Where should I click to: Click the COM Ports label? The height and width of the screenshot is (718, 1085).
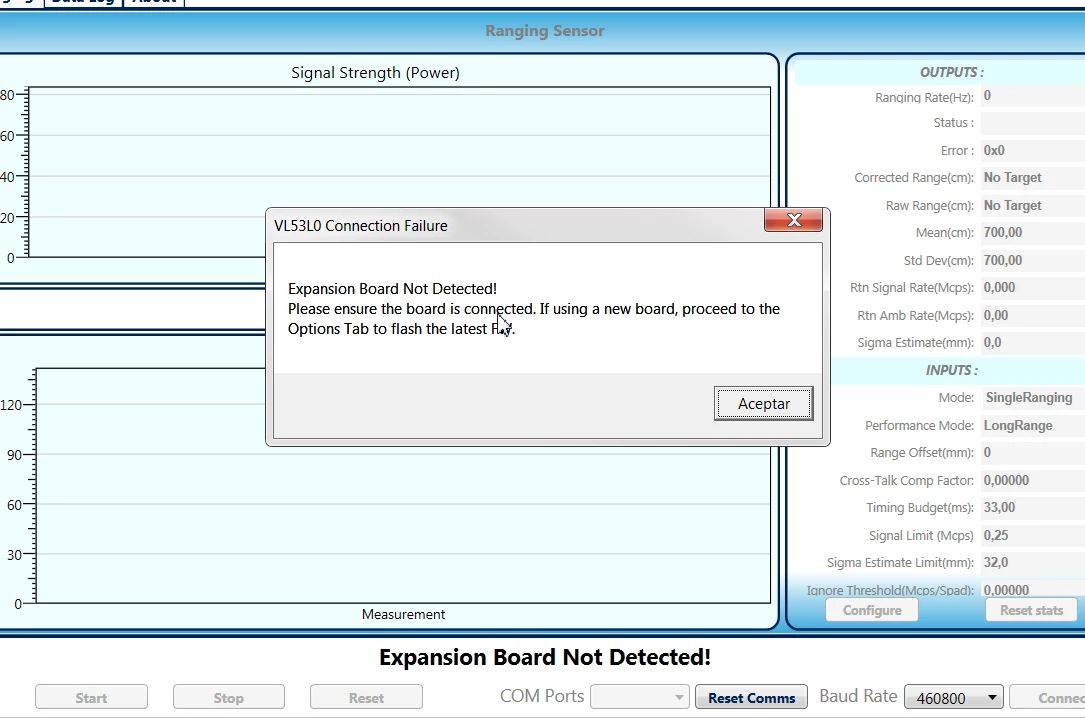[x=542, y=696]
